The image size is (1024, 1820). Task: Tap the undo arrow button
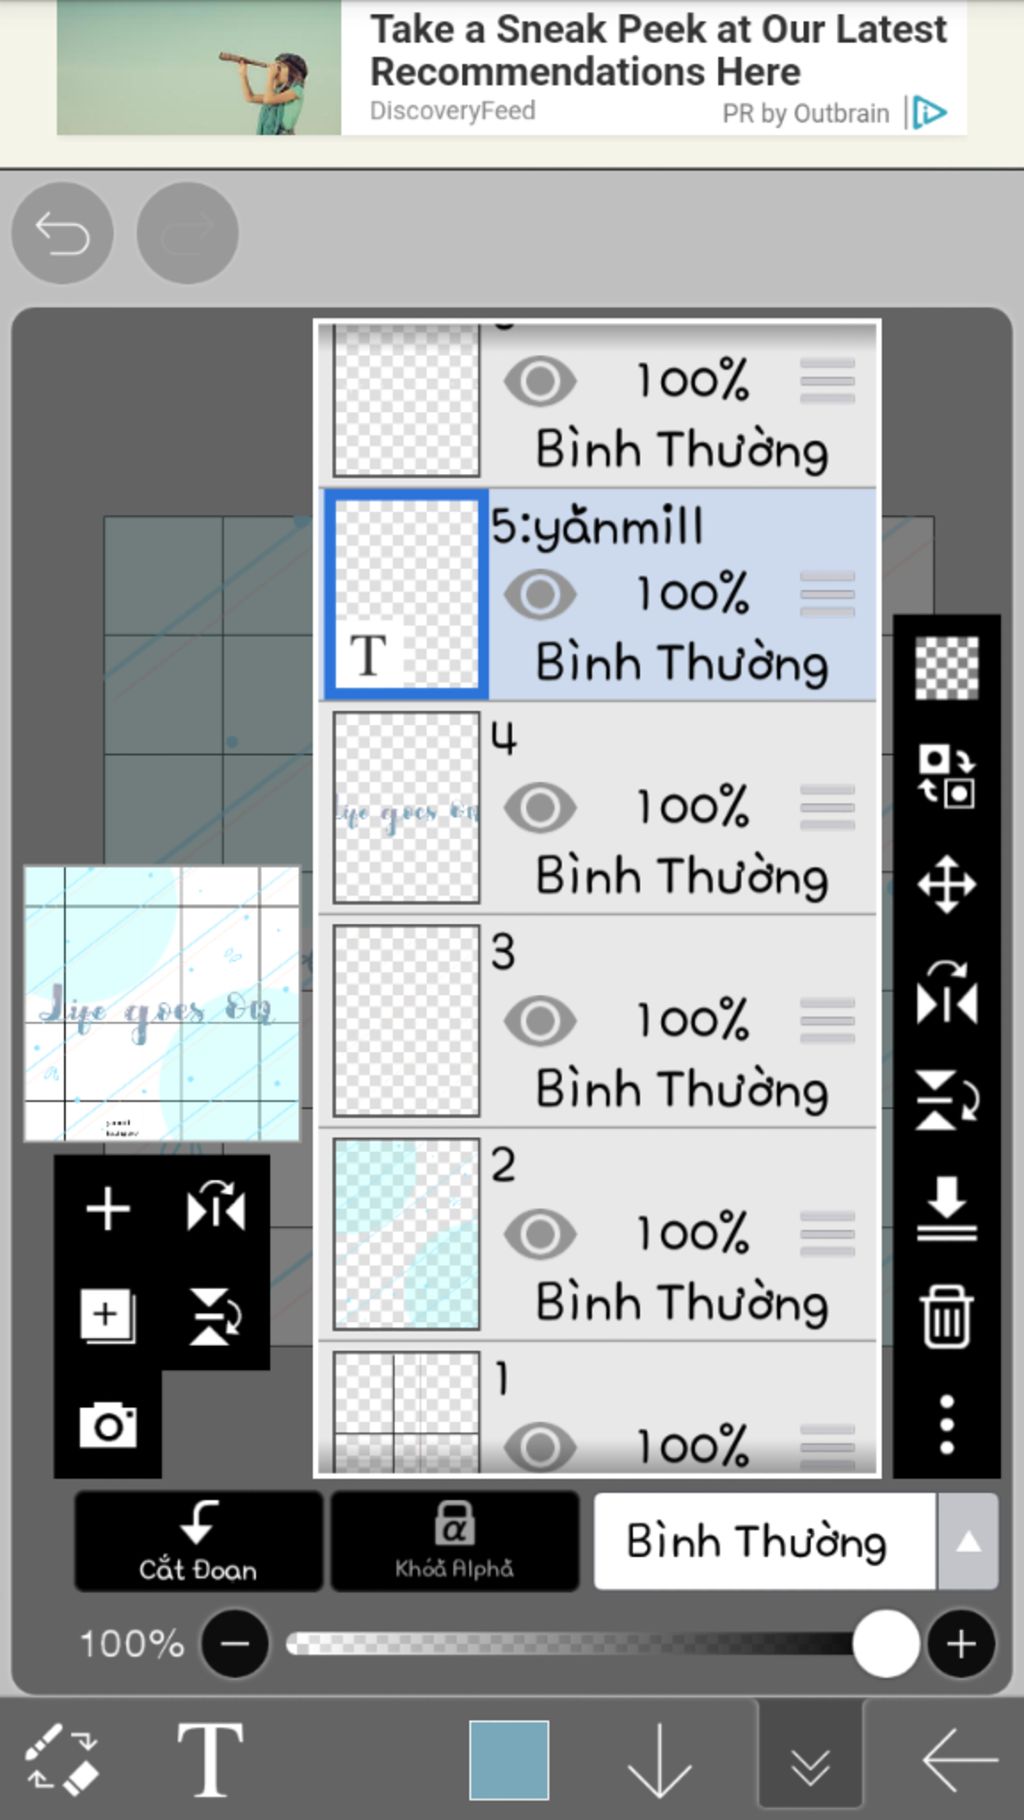(x=62, y=234)
